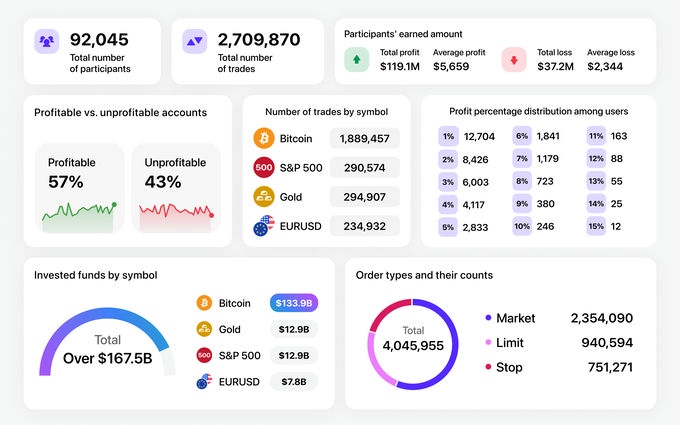The width and height of the screenshot is (680, 425).
Task: Click the S&P 500 trades count 290,574
Action: (365, 167)
